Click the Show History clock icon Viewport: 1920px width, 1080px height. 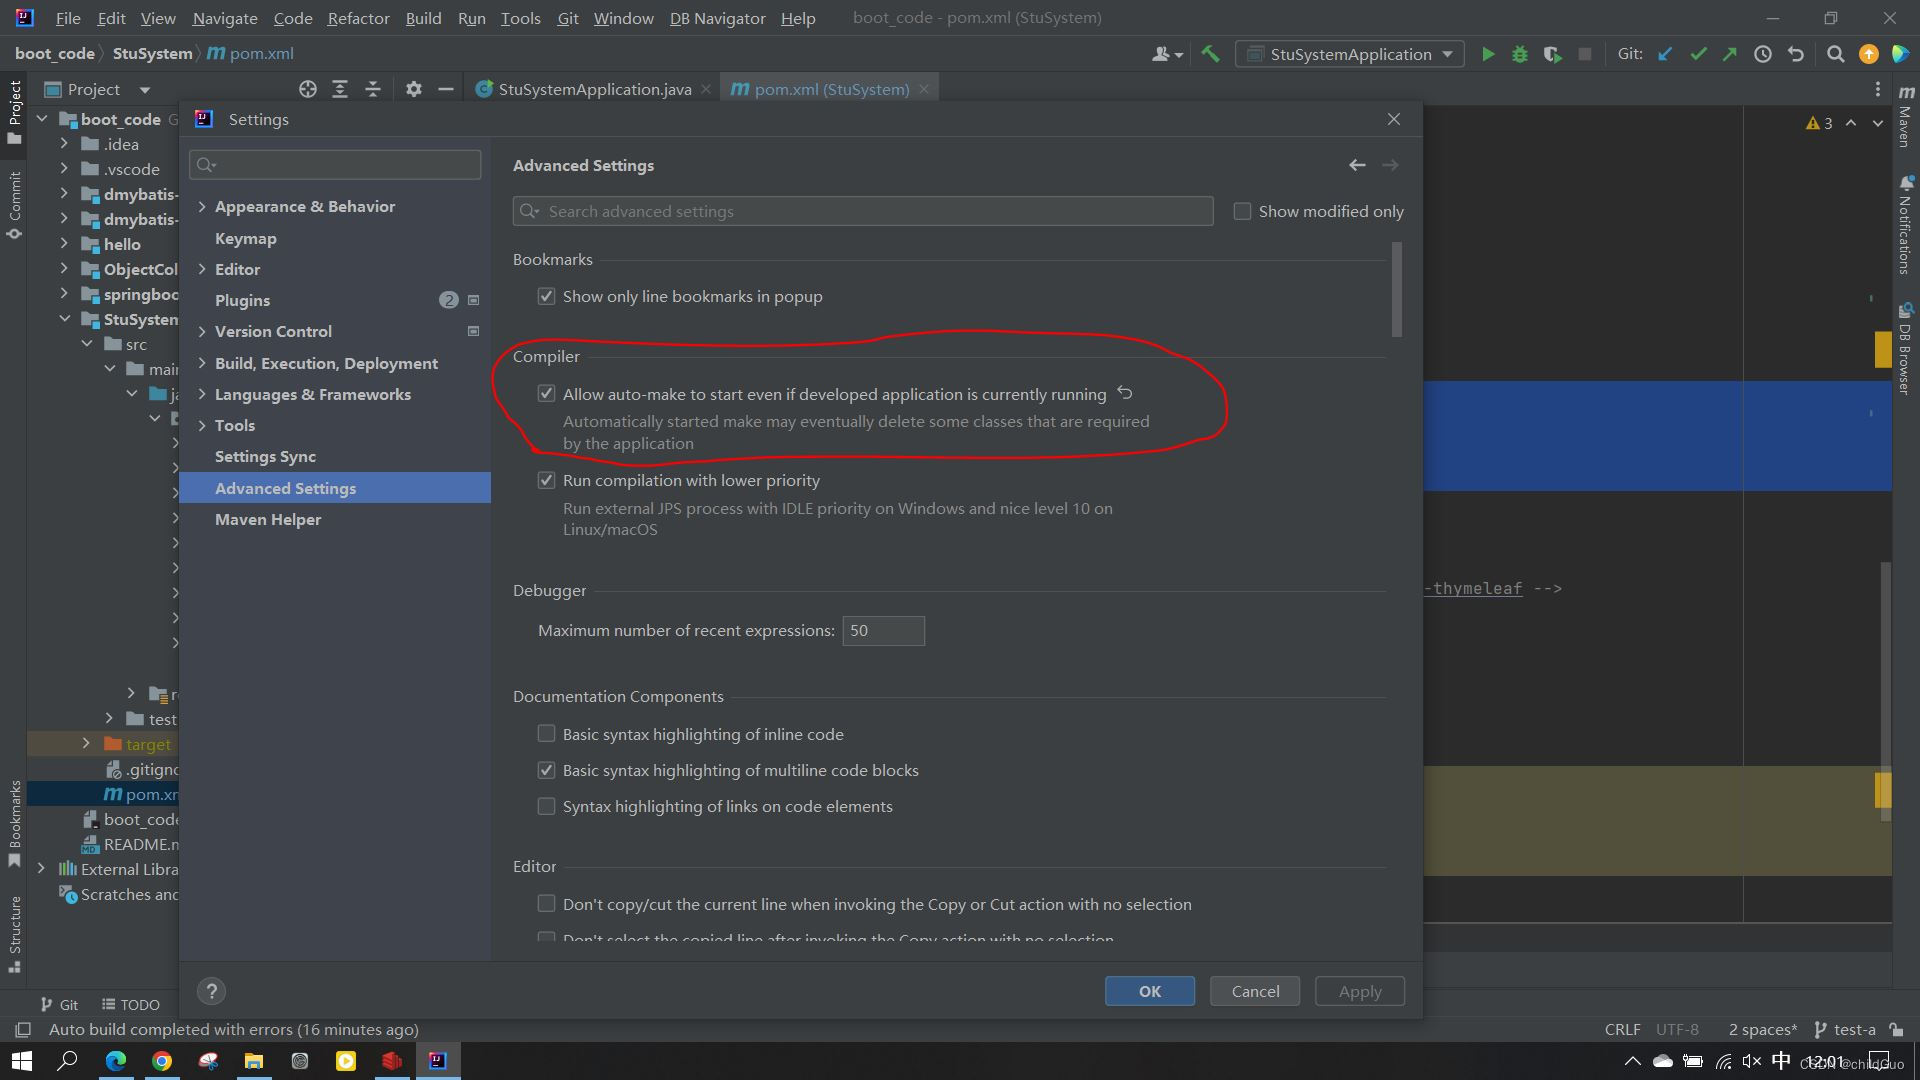point(1763,54)
